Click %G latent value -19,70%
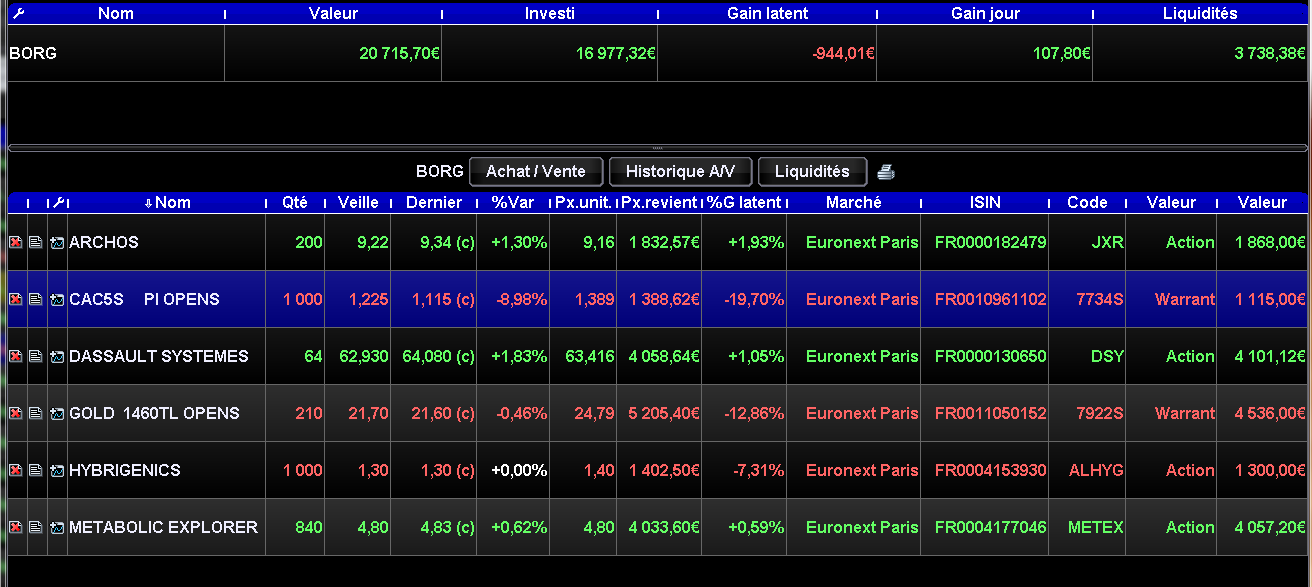The width and height of the screenshot is (1312, 587). click(x=754, y=300)
